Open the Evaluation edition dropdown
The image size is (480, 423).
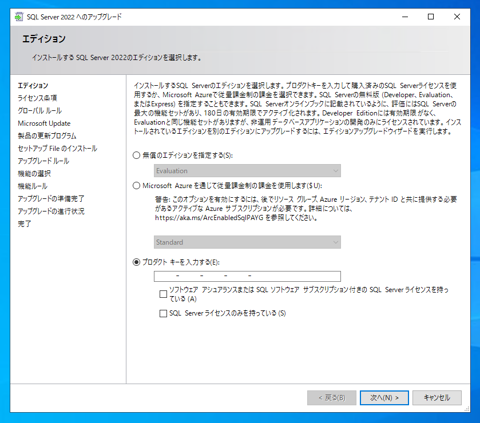pos(247,171)
